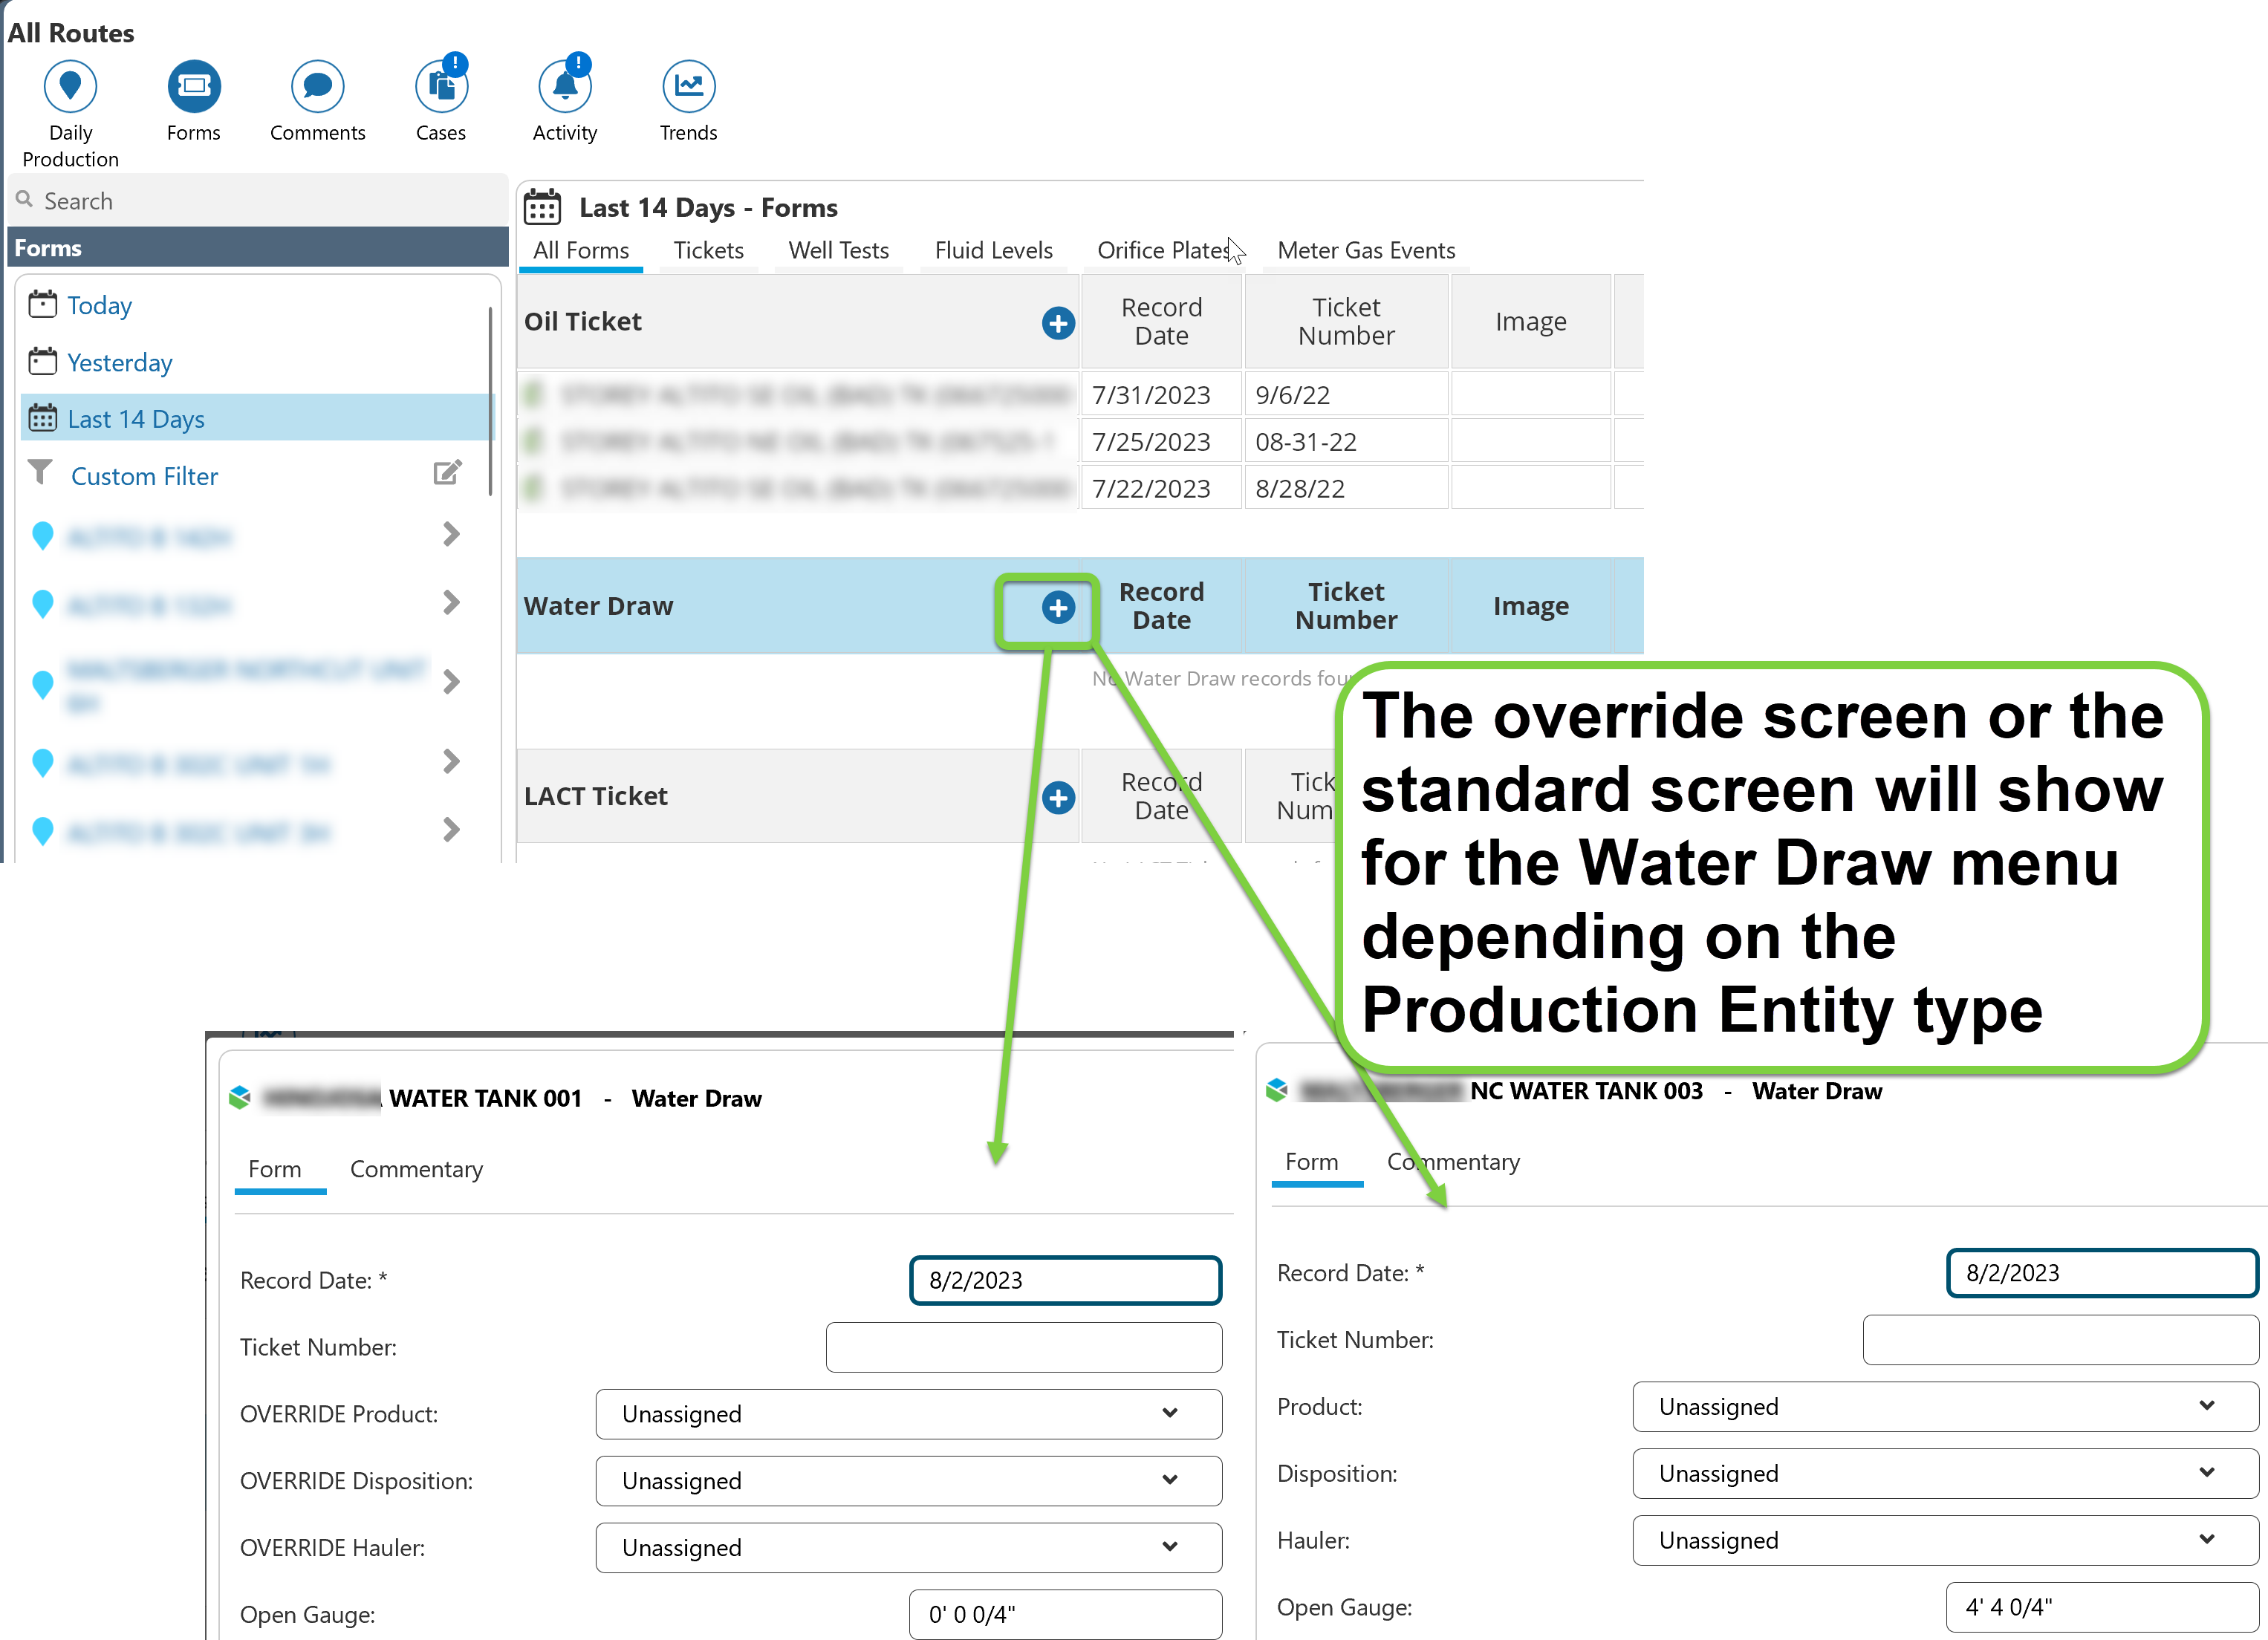Add a new Oil Ticket record

tap(1058, 323)
